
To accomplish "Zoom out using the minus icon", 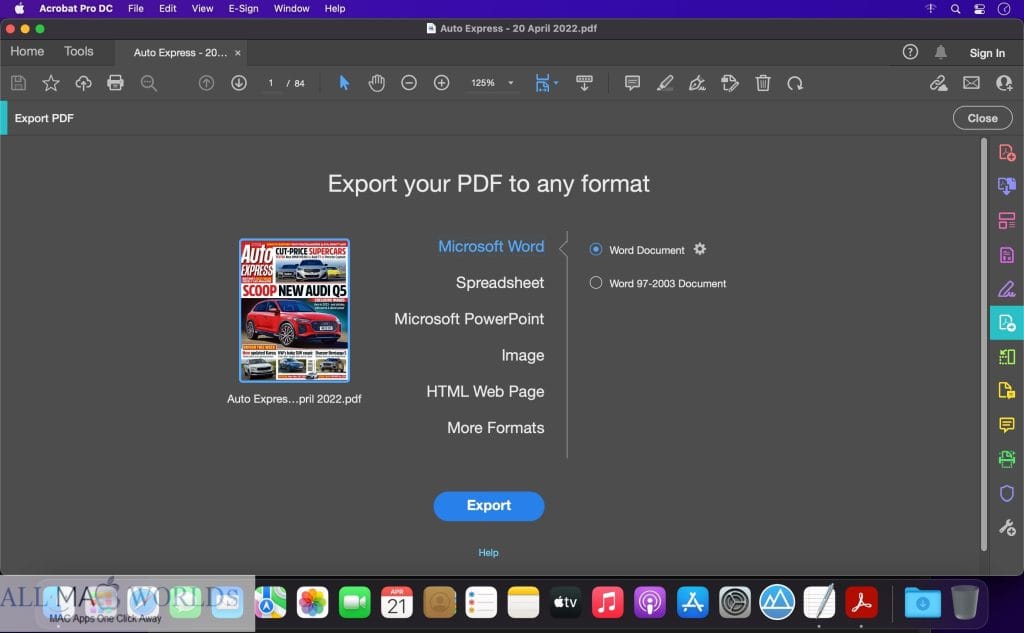I will click(x=409, y=83).
